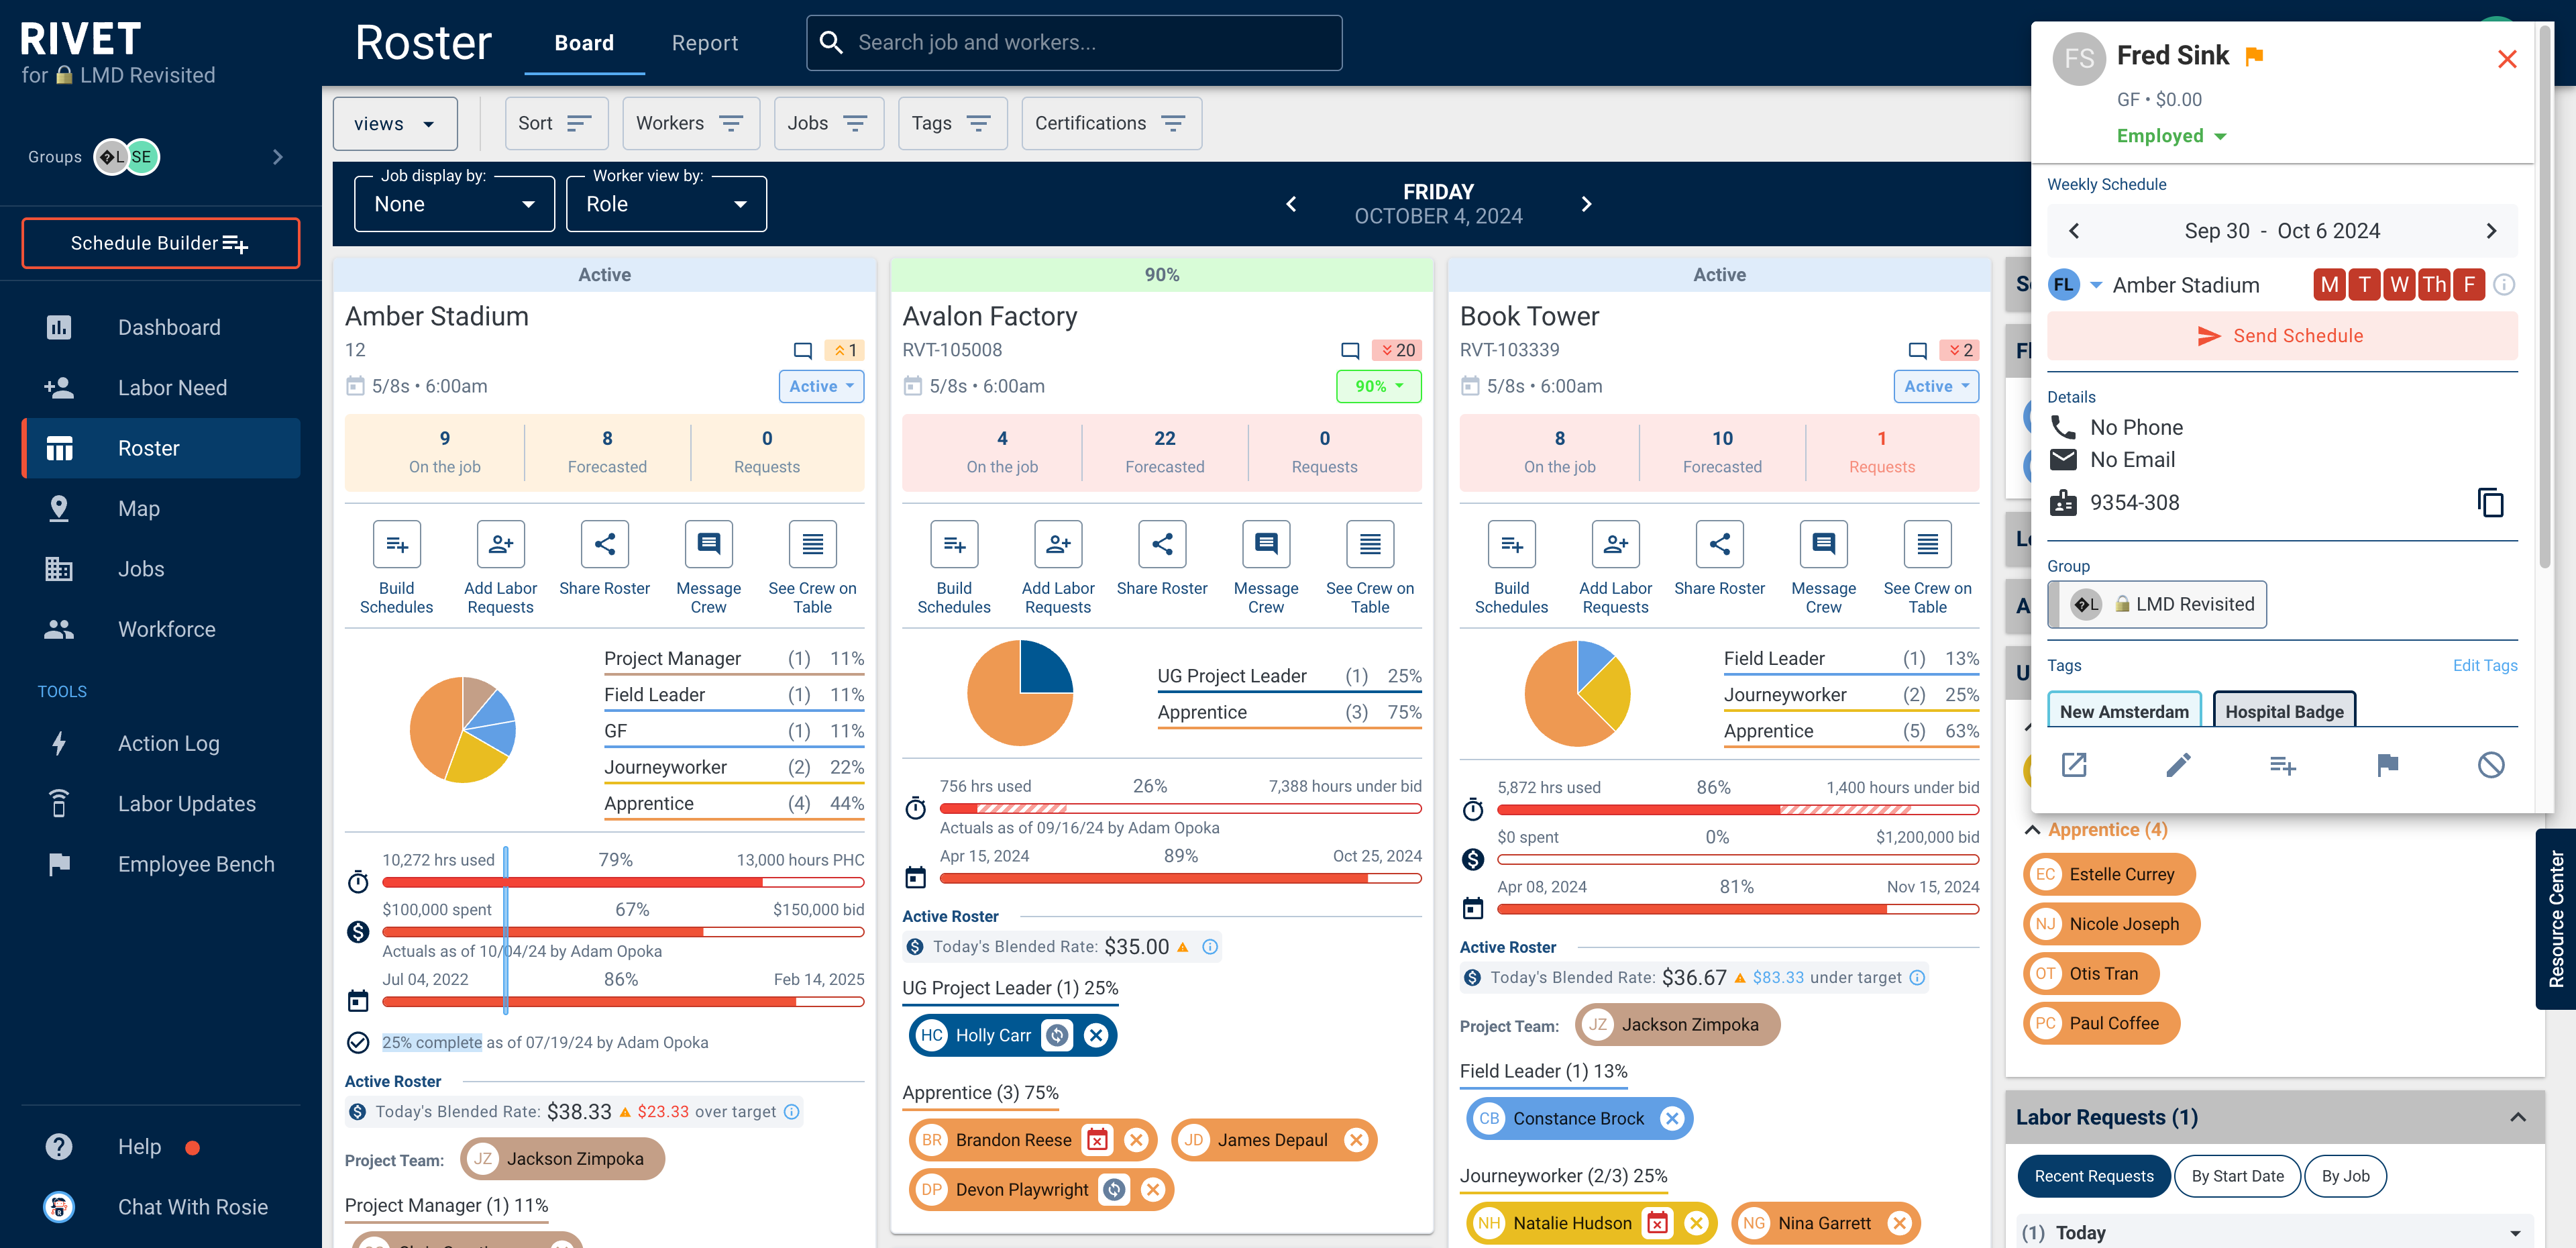
Task: Switch to the Board tab
Action: (x=584, y=43)
